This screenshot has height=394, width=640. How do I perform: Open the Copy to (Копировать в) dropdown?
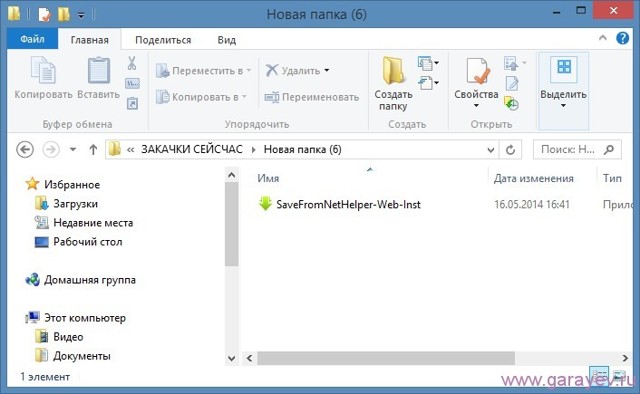201,97
